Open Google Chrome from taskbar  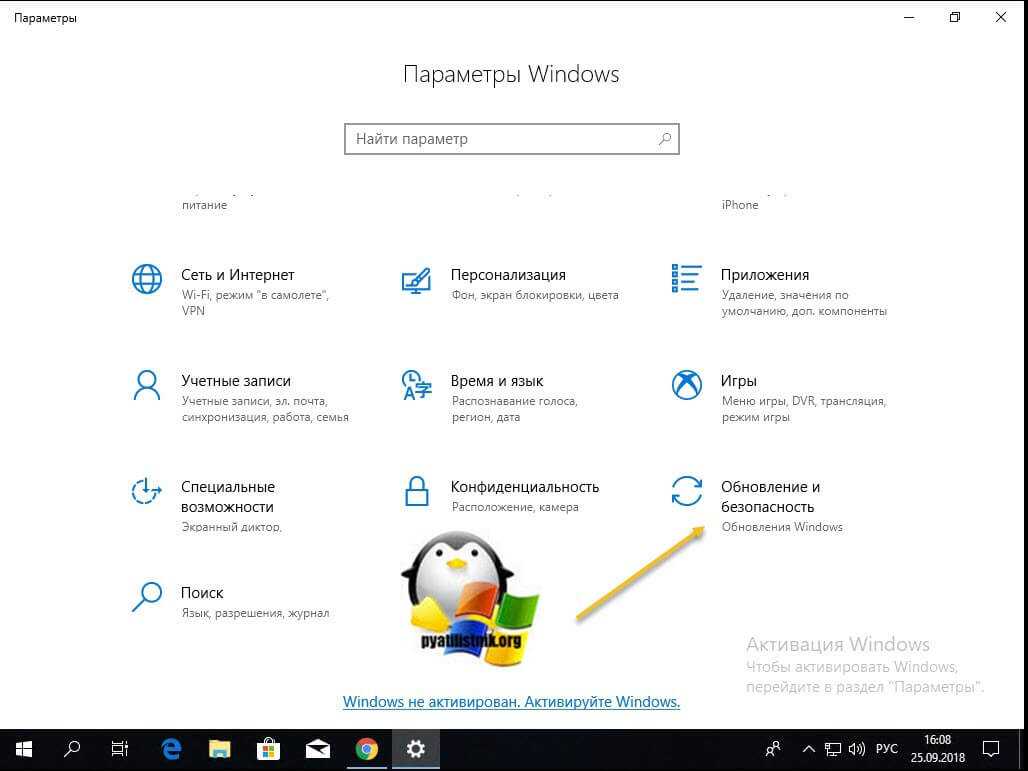367,748
